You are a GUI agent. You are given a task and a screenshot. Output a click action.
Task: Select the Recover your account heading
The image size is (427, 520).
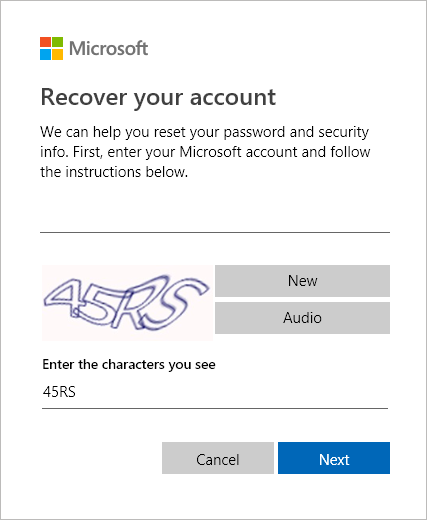pyautogui.click(x=158, y=98)
